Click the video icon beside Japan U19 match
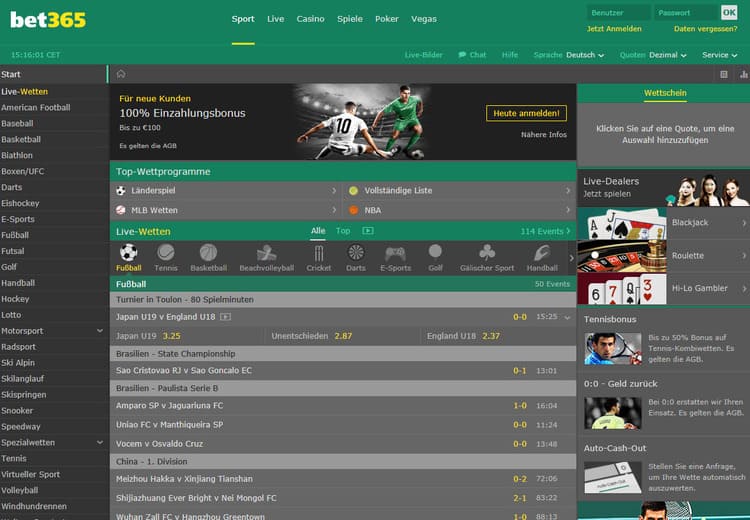 coord(225,317)
